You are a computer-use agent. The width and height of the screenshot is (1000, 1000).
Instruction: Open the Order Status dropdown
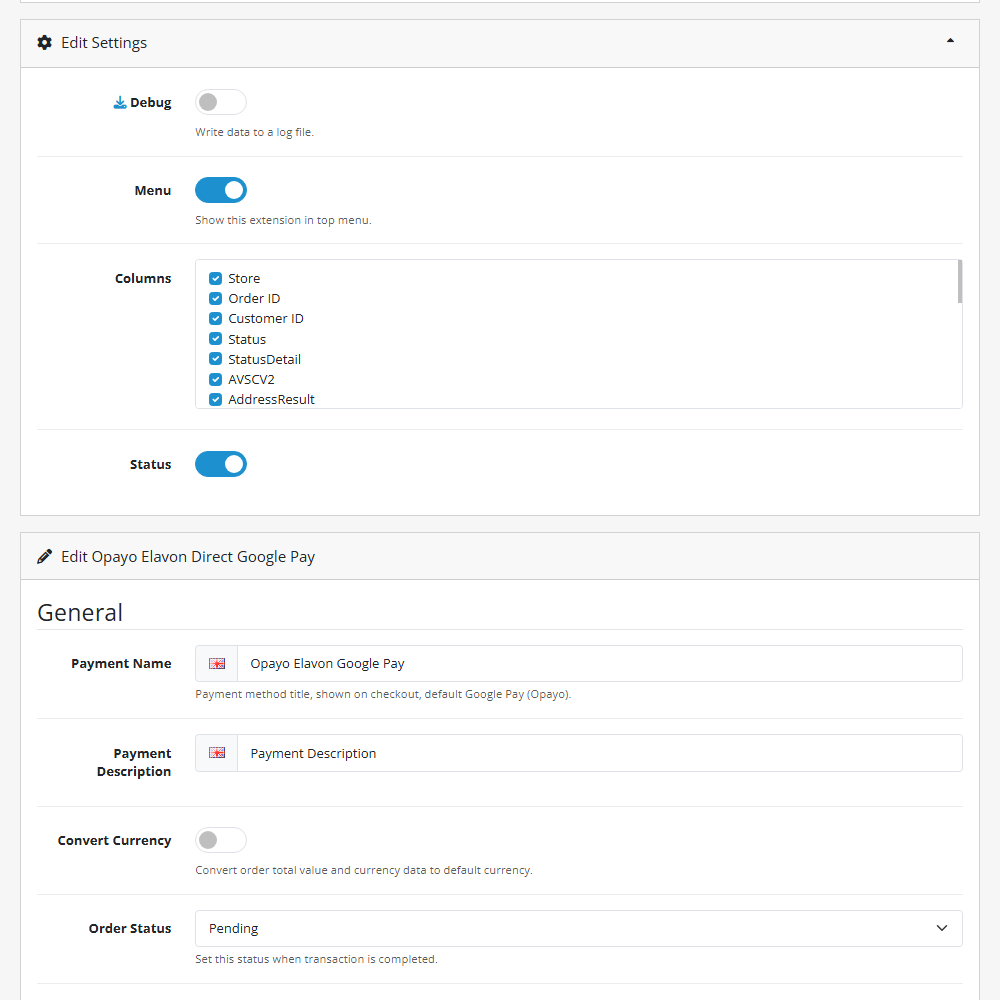tap(578, 928)
